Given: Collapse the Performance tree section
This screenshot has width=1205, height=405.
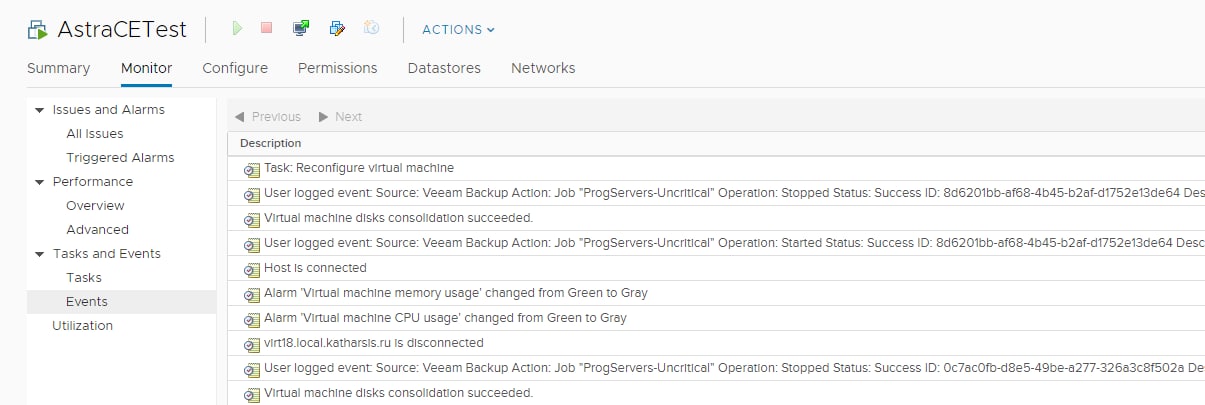Looking at the screenshot, I should click(40, 182).
